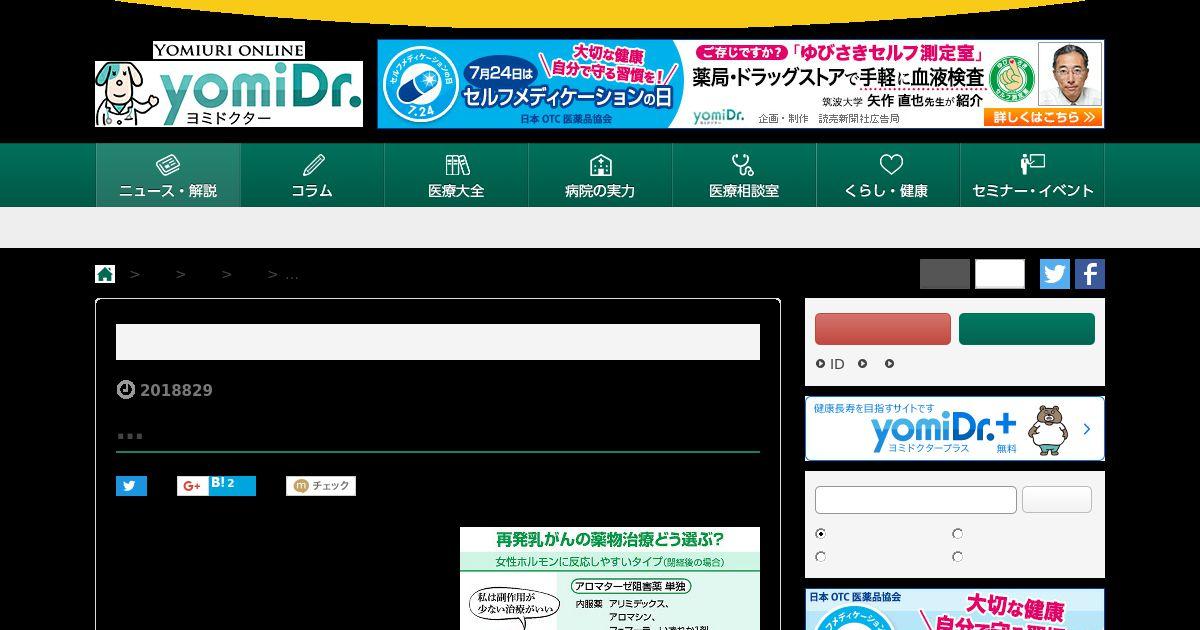This screenshot has width=1200, height=630.
Task: Click 詳しくはこちら button in top banner
Action: click(x=1043, y=117)
